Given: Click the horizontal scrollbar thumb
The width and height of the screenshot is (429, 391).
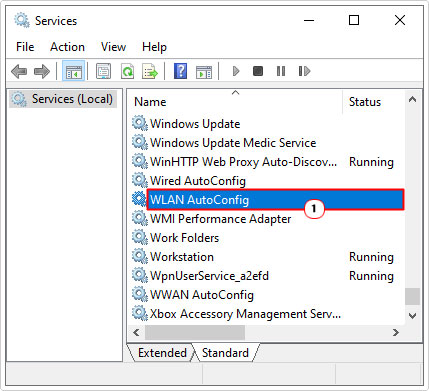Looking at the screenshot, I should [x=195, y=332].
